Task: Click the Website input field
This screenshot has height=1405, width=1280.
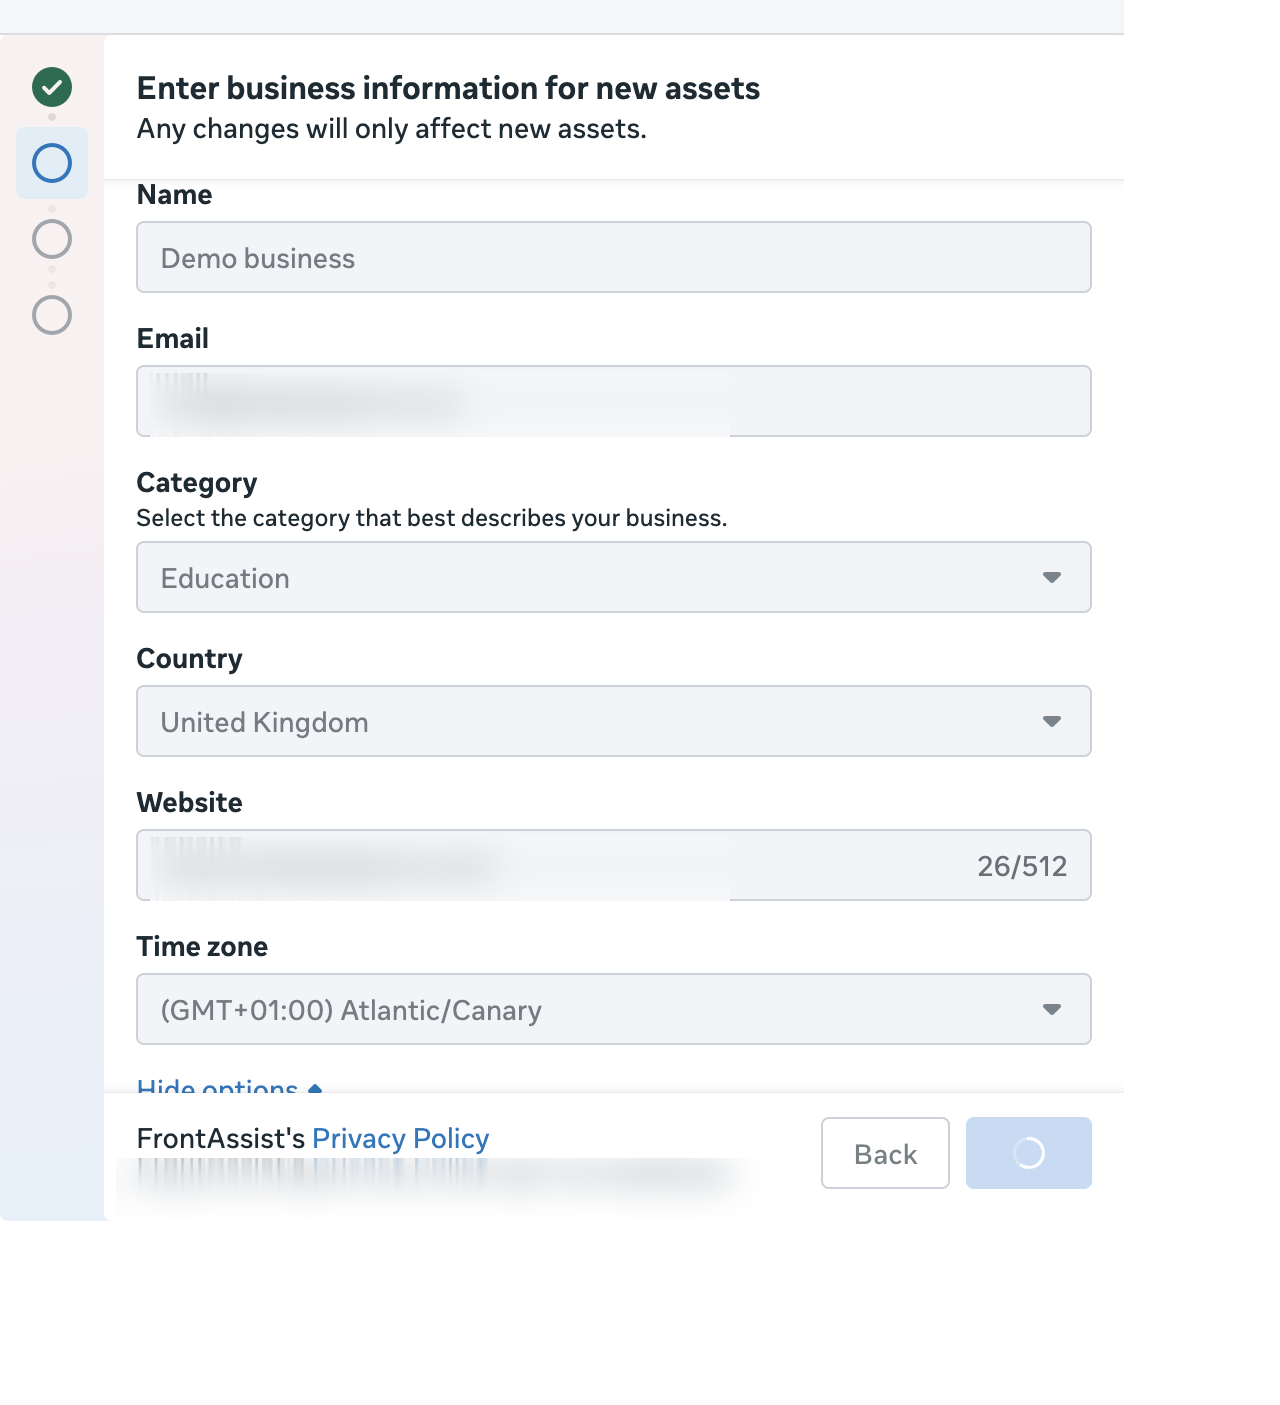Action: pos(614,865)
